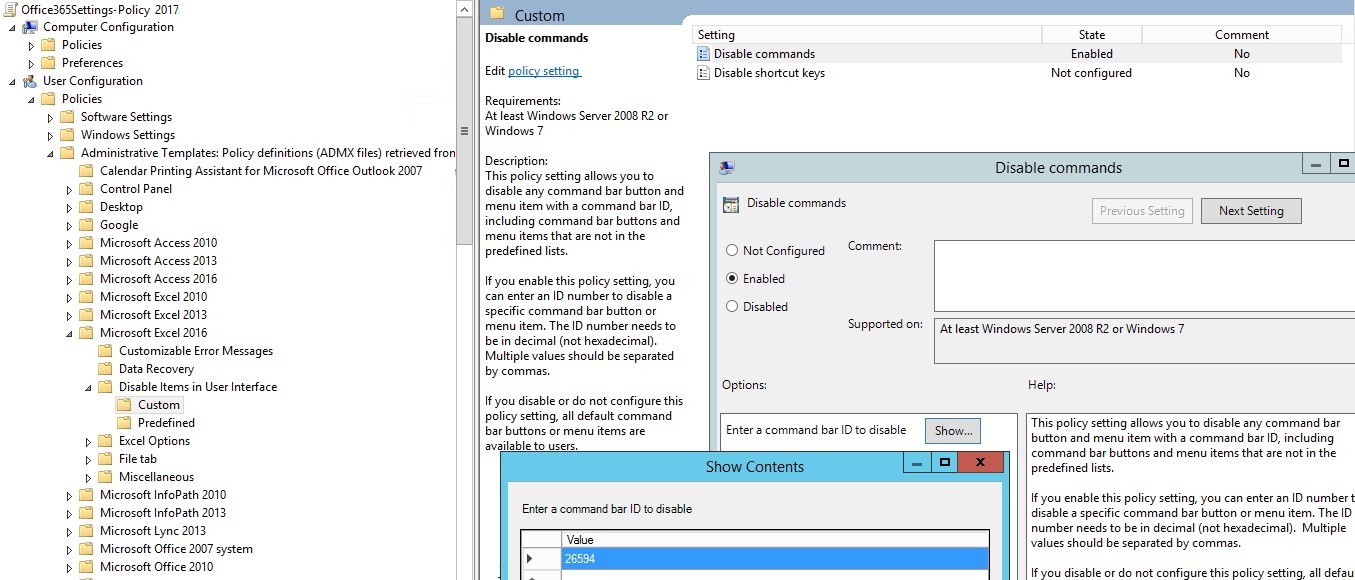
Task: Select the Not Configured radio button
Action: [732, 251]
